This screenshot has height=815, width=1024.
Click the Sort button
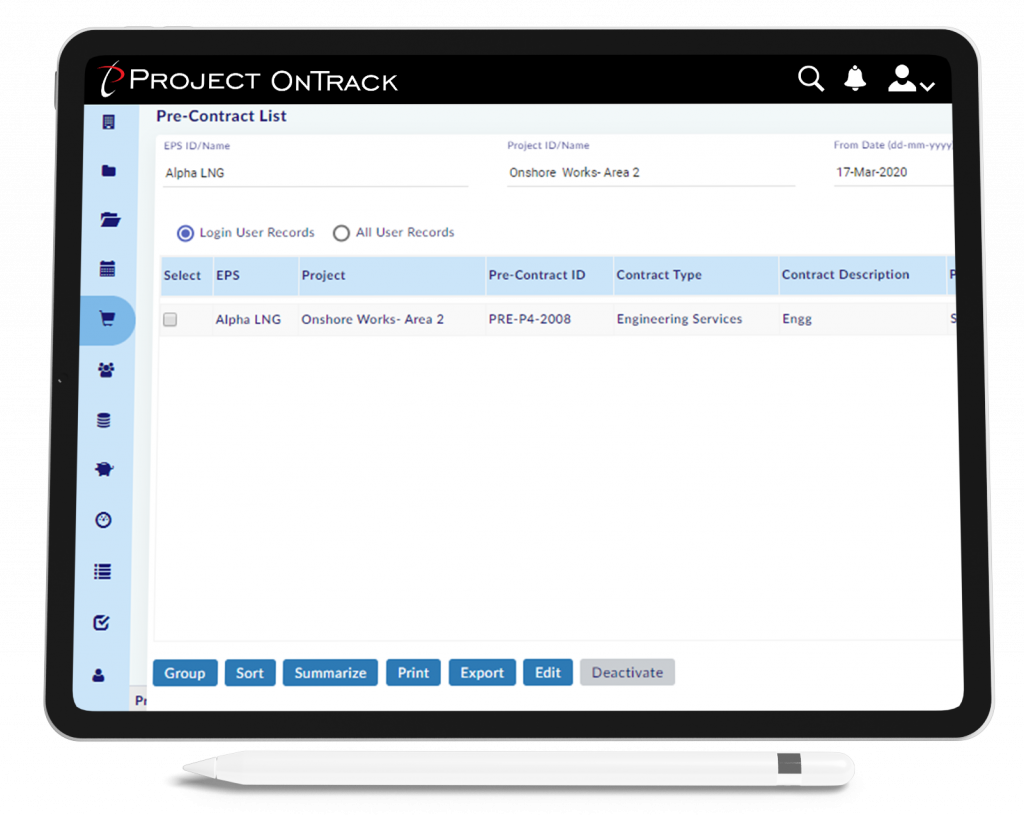[x=250, y=673]
